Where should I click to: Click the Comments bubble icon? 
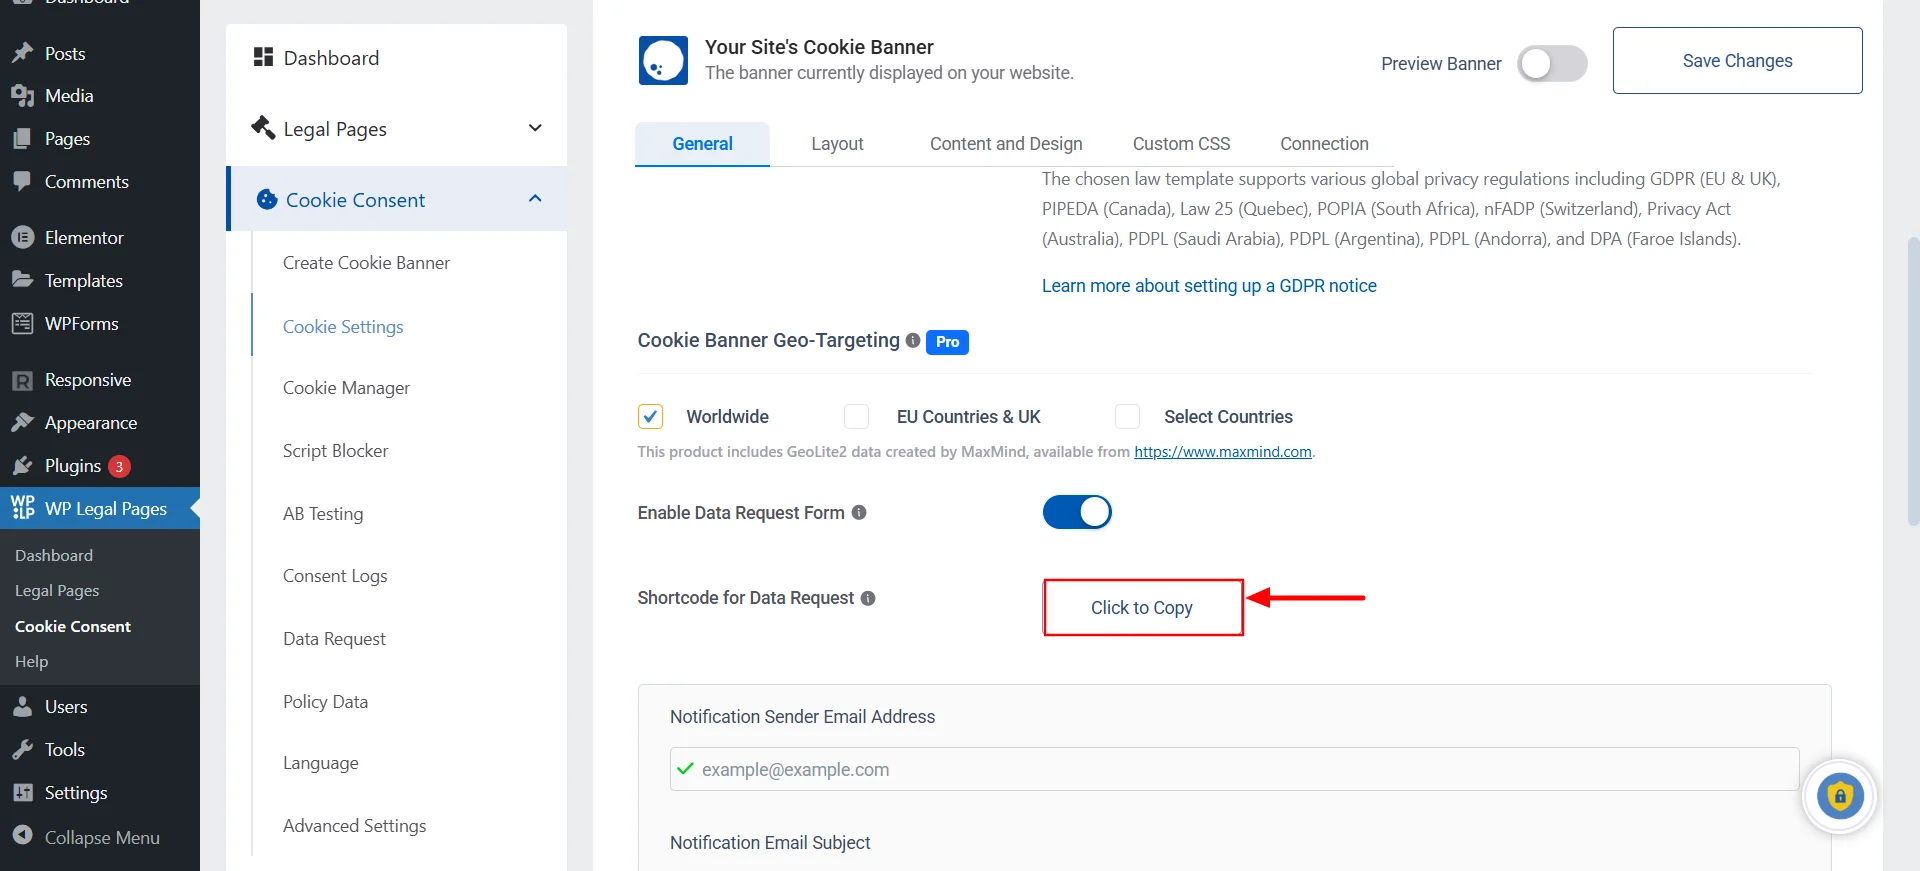(x=23, y=182)
